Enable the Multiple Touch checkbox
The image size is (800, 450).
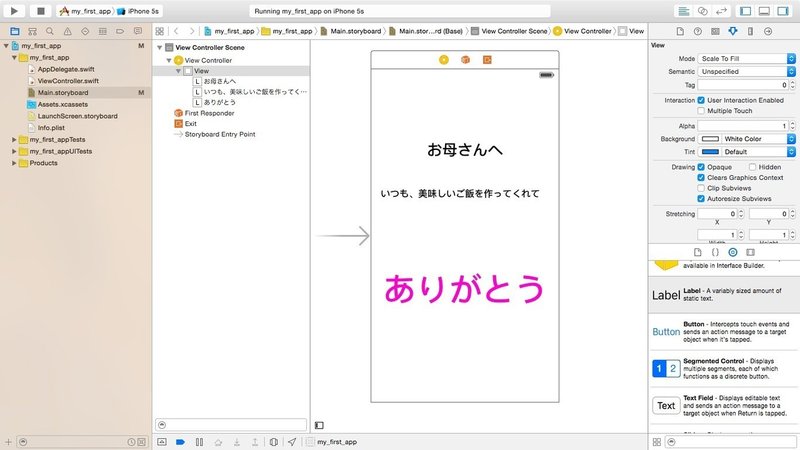click(701, 111)
